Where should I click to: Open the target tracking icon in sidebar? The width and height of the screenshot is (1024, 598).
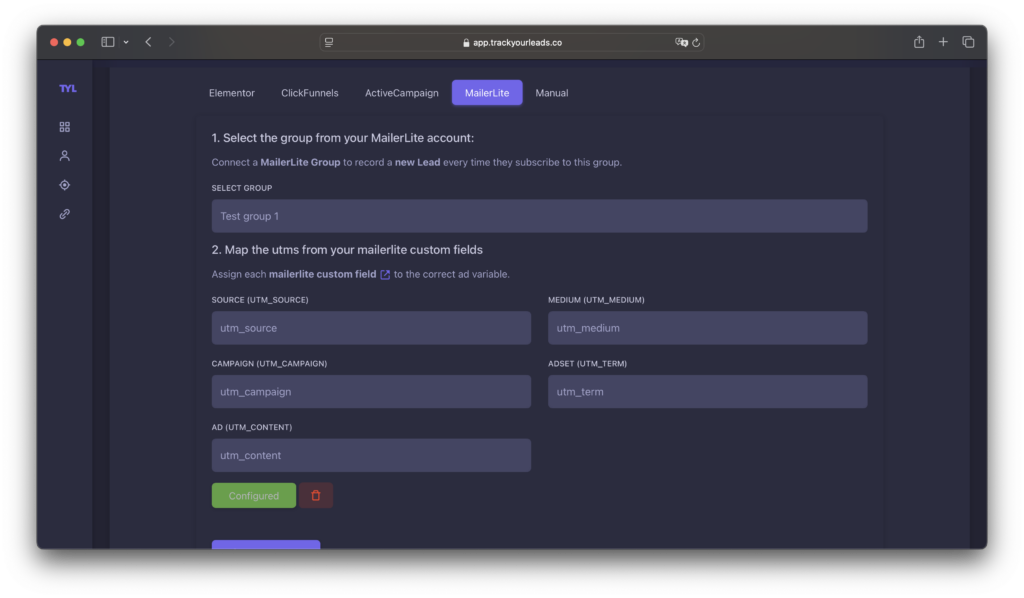pos(65,185)
